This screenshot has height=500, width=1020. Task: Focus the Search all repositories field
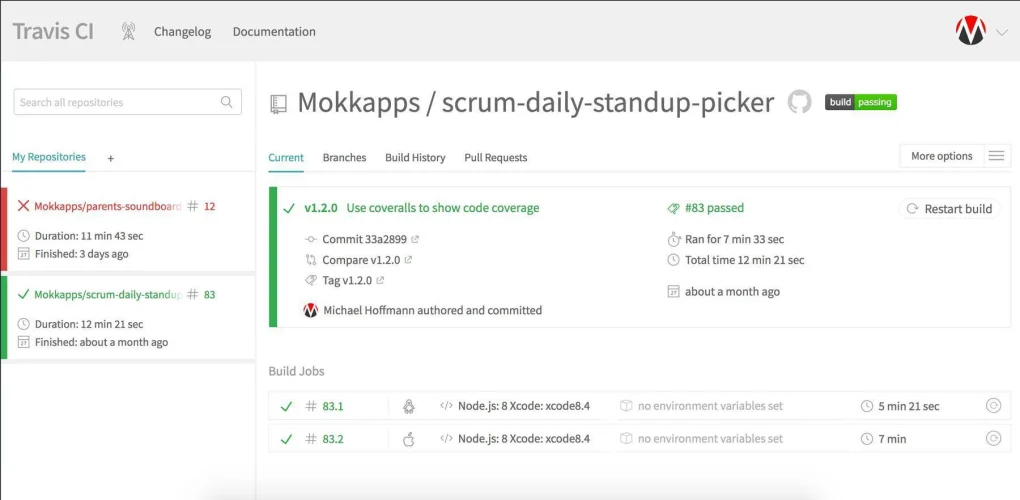(x=128, y=102)
